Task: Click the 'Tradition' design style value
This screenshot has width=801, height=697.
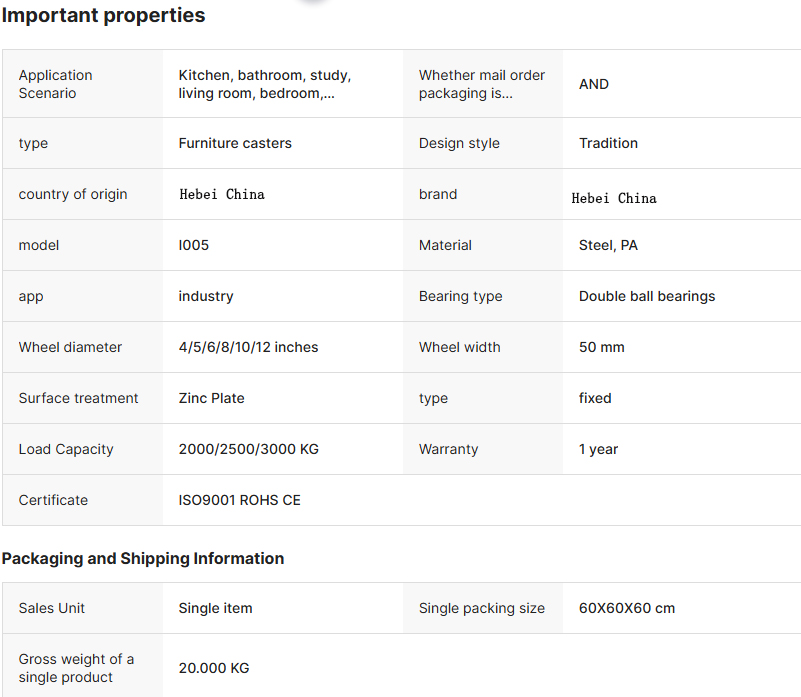Action: point(608,143)
